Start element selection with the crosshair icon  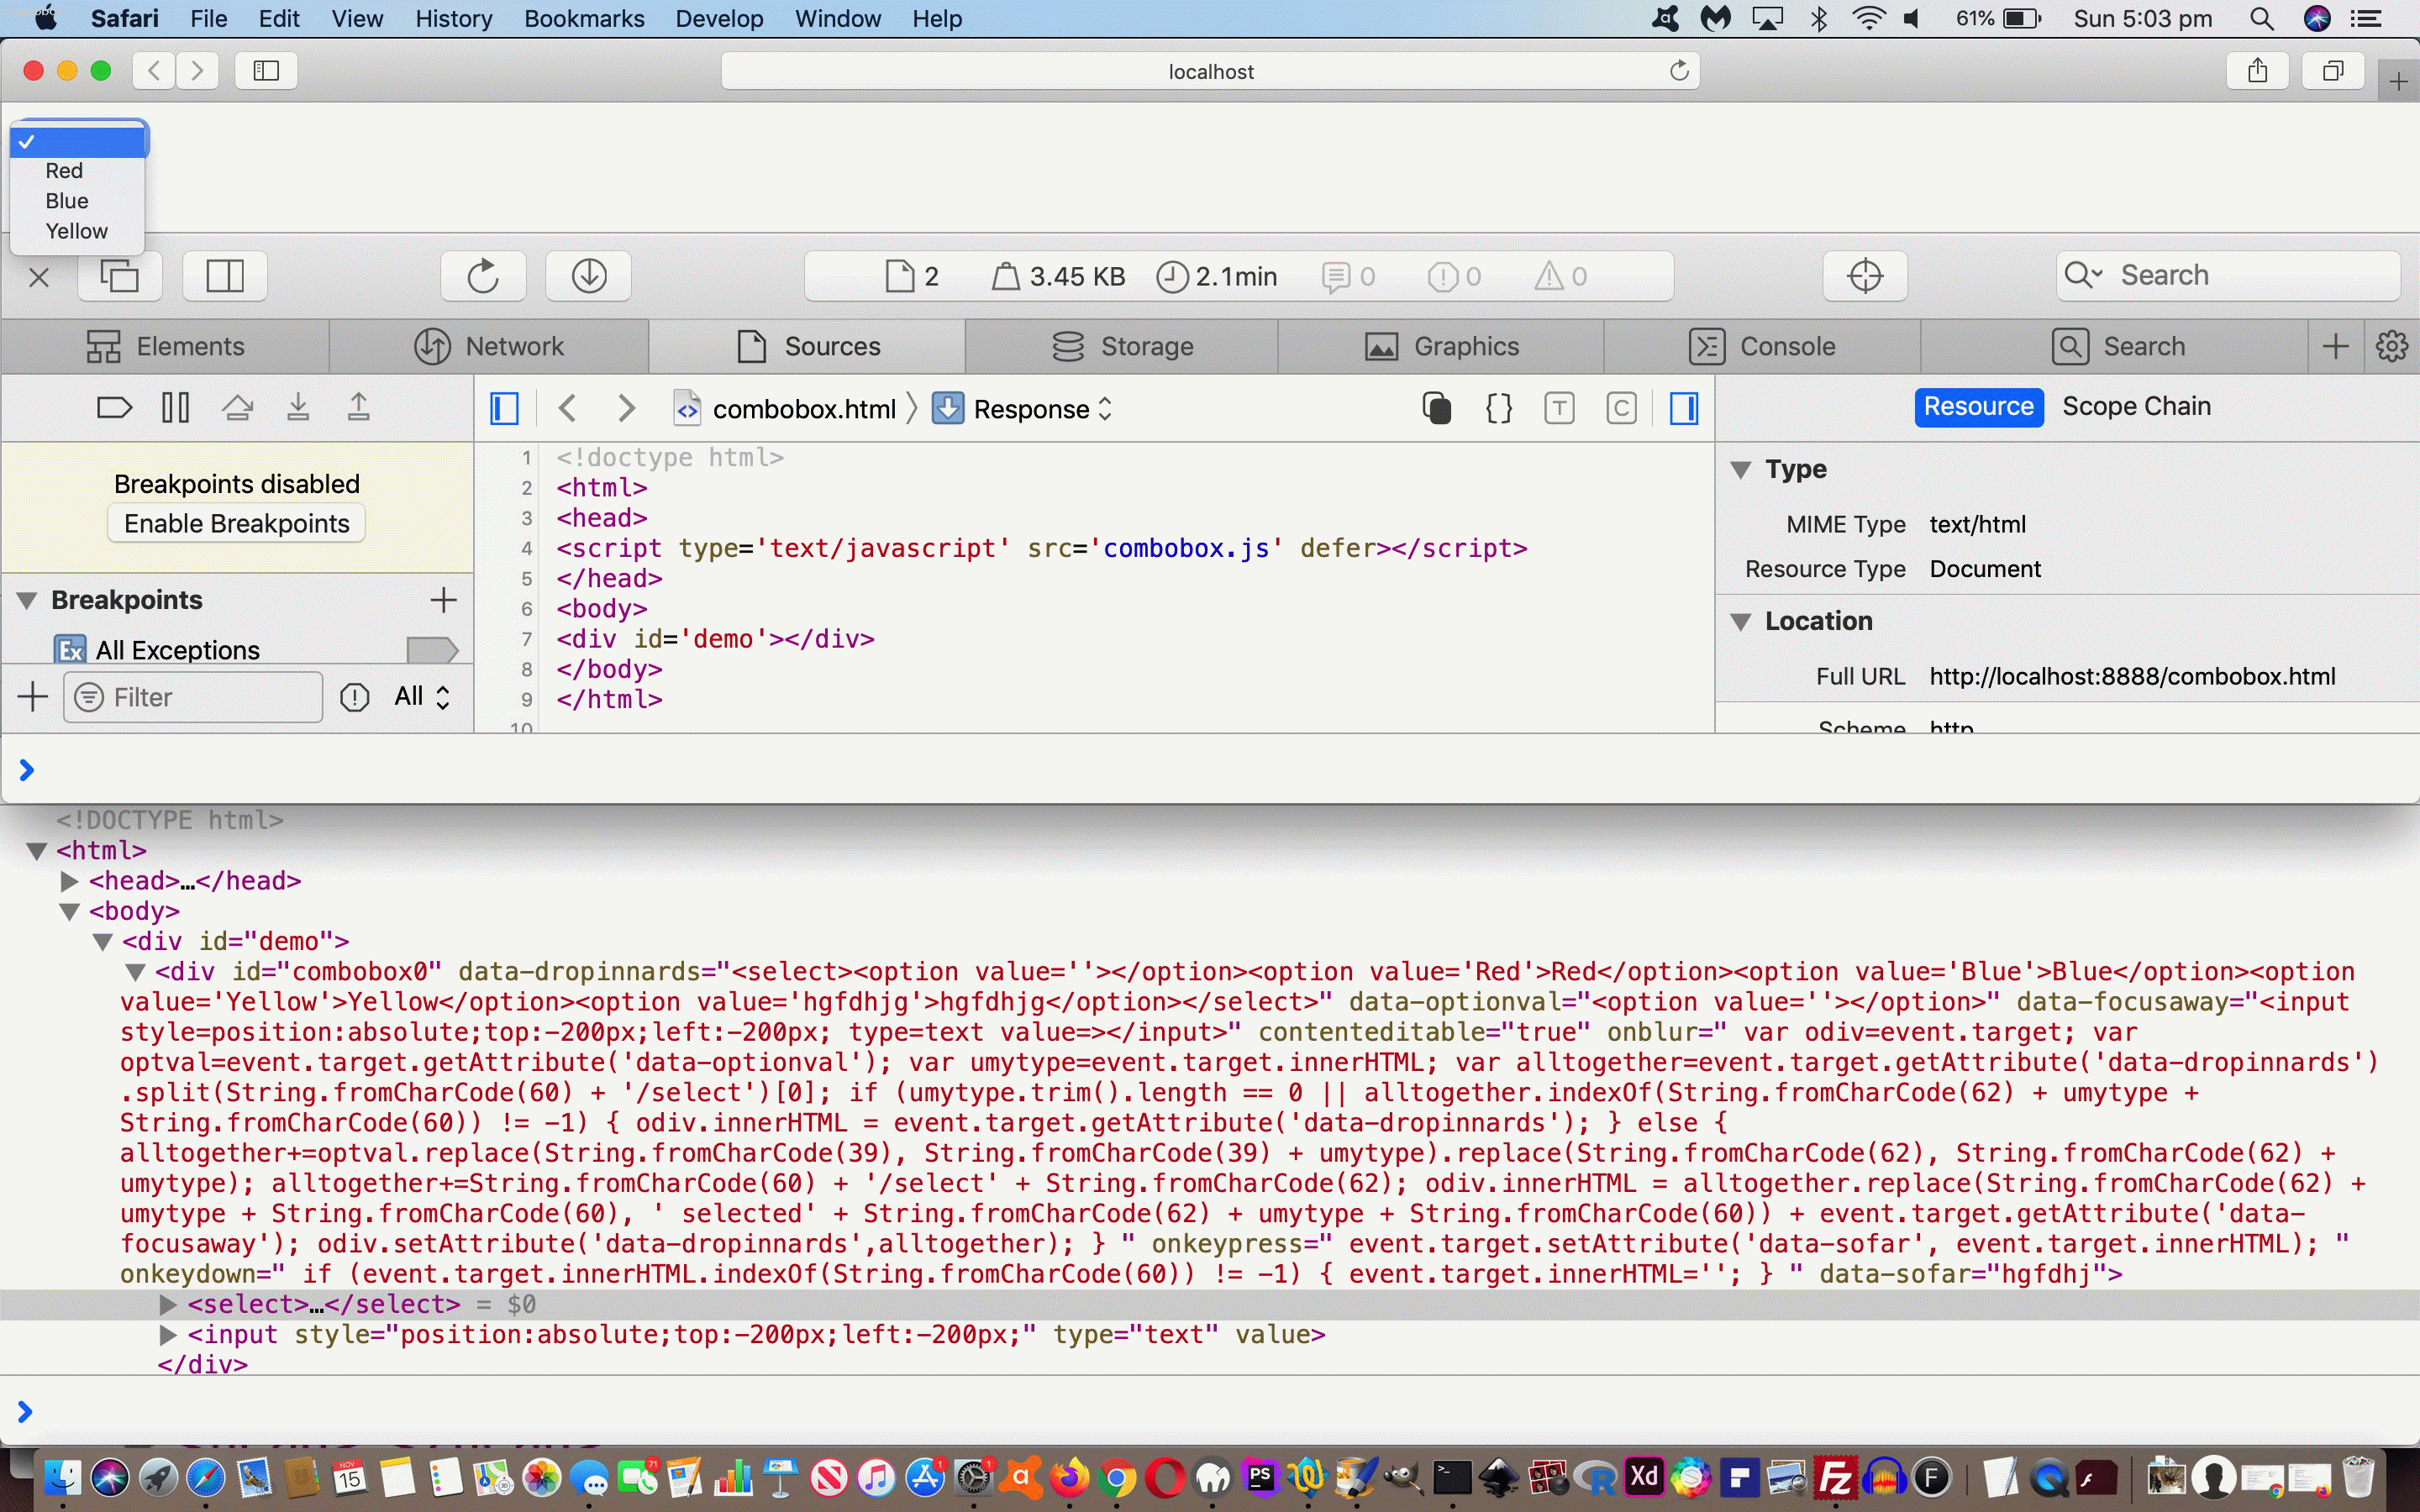pos(1865,276)
